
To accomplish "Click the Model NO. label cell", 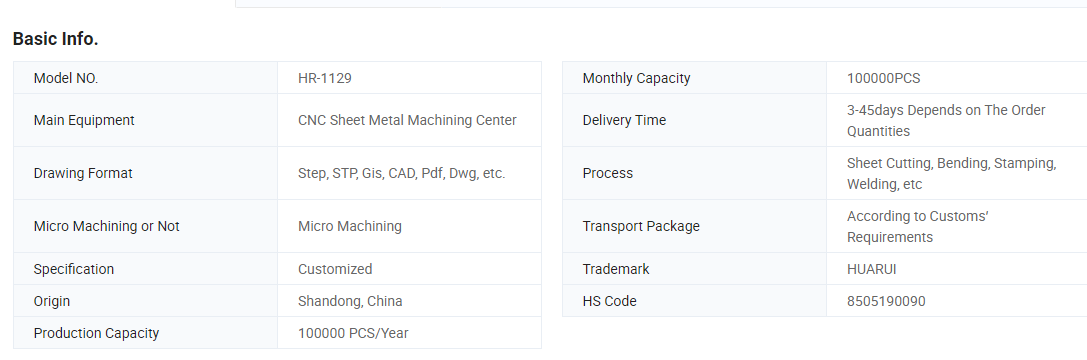I will 146,78.
